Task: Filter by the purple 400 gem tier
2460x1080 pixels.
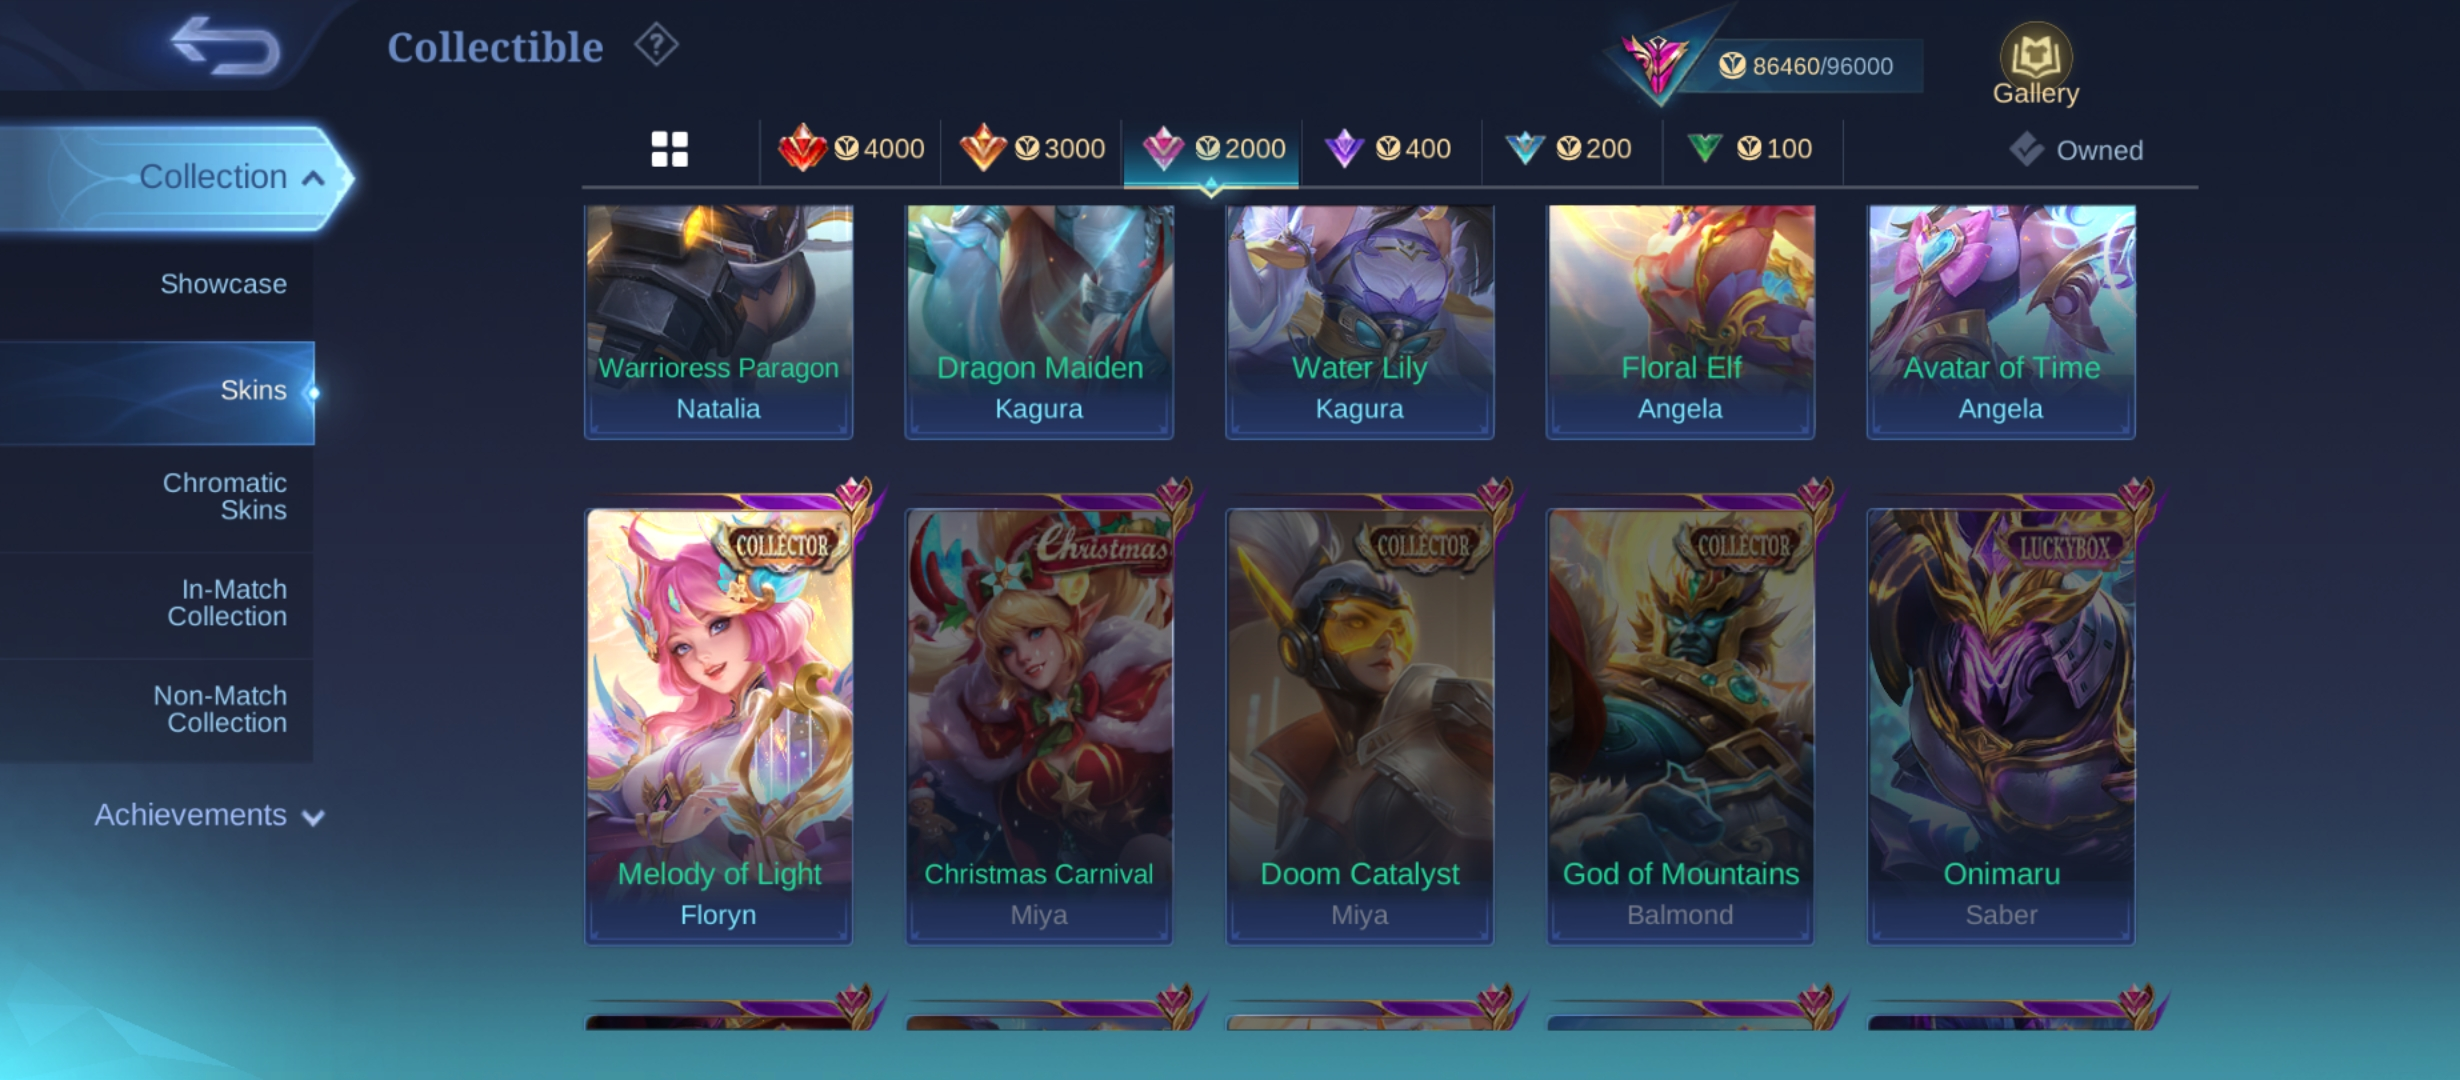Action: click(1388, 149)
